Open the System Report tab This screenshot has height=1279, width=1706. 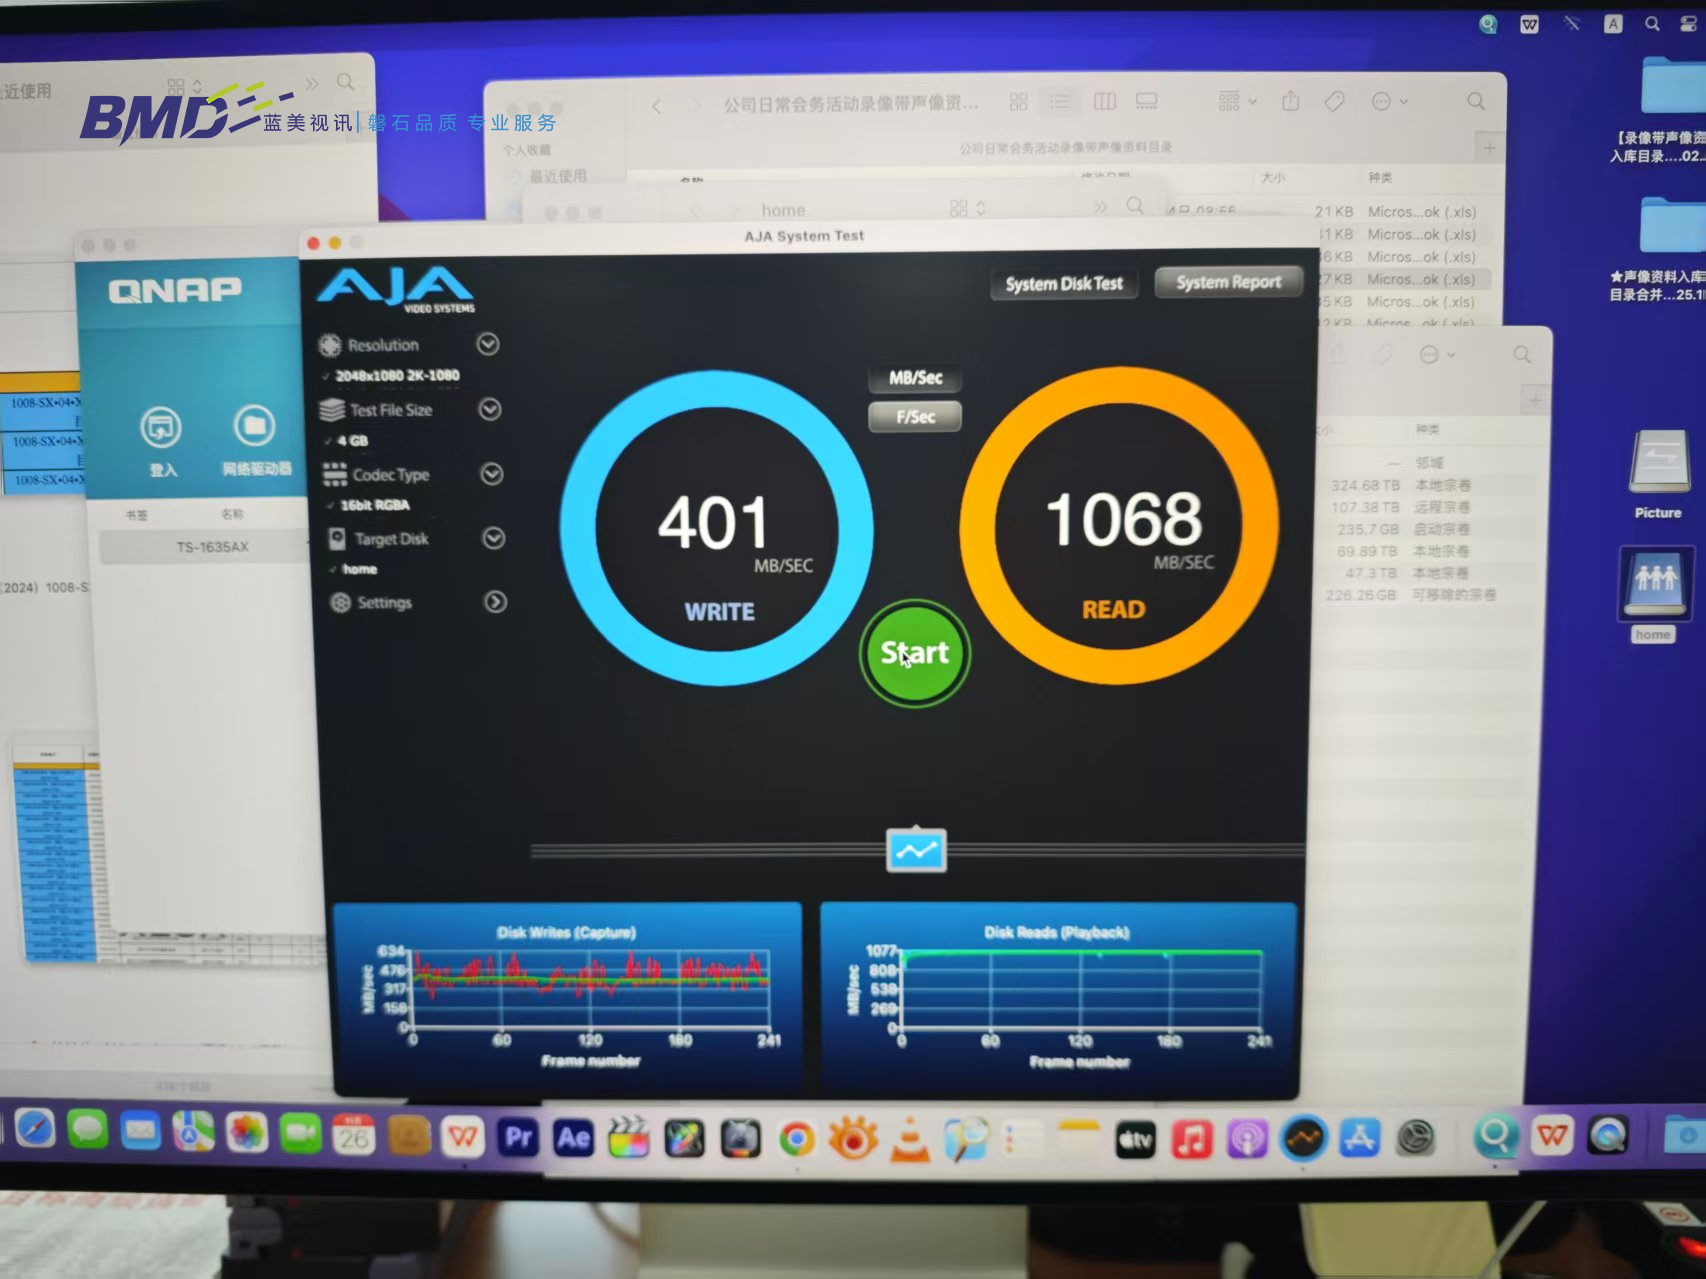(1228, 283)
